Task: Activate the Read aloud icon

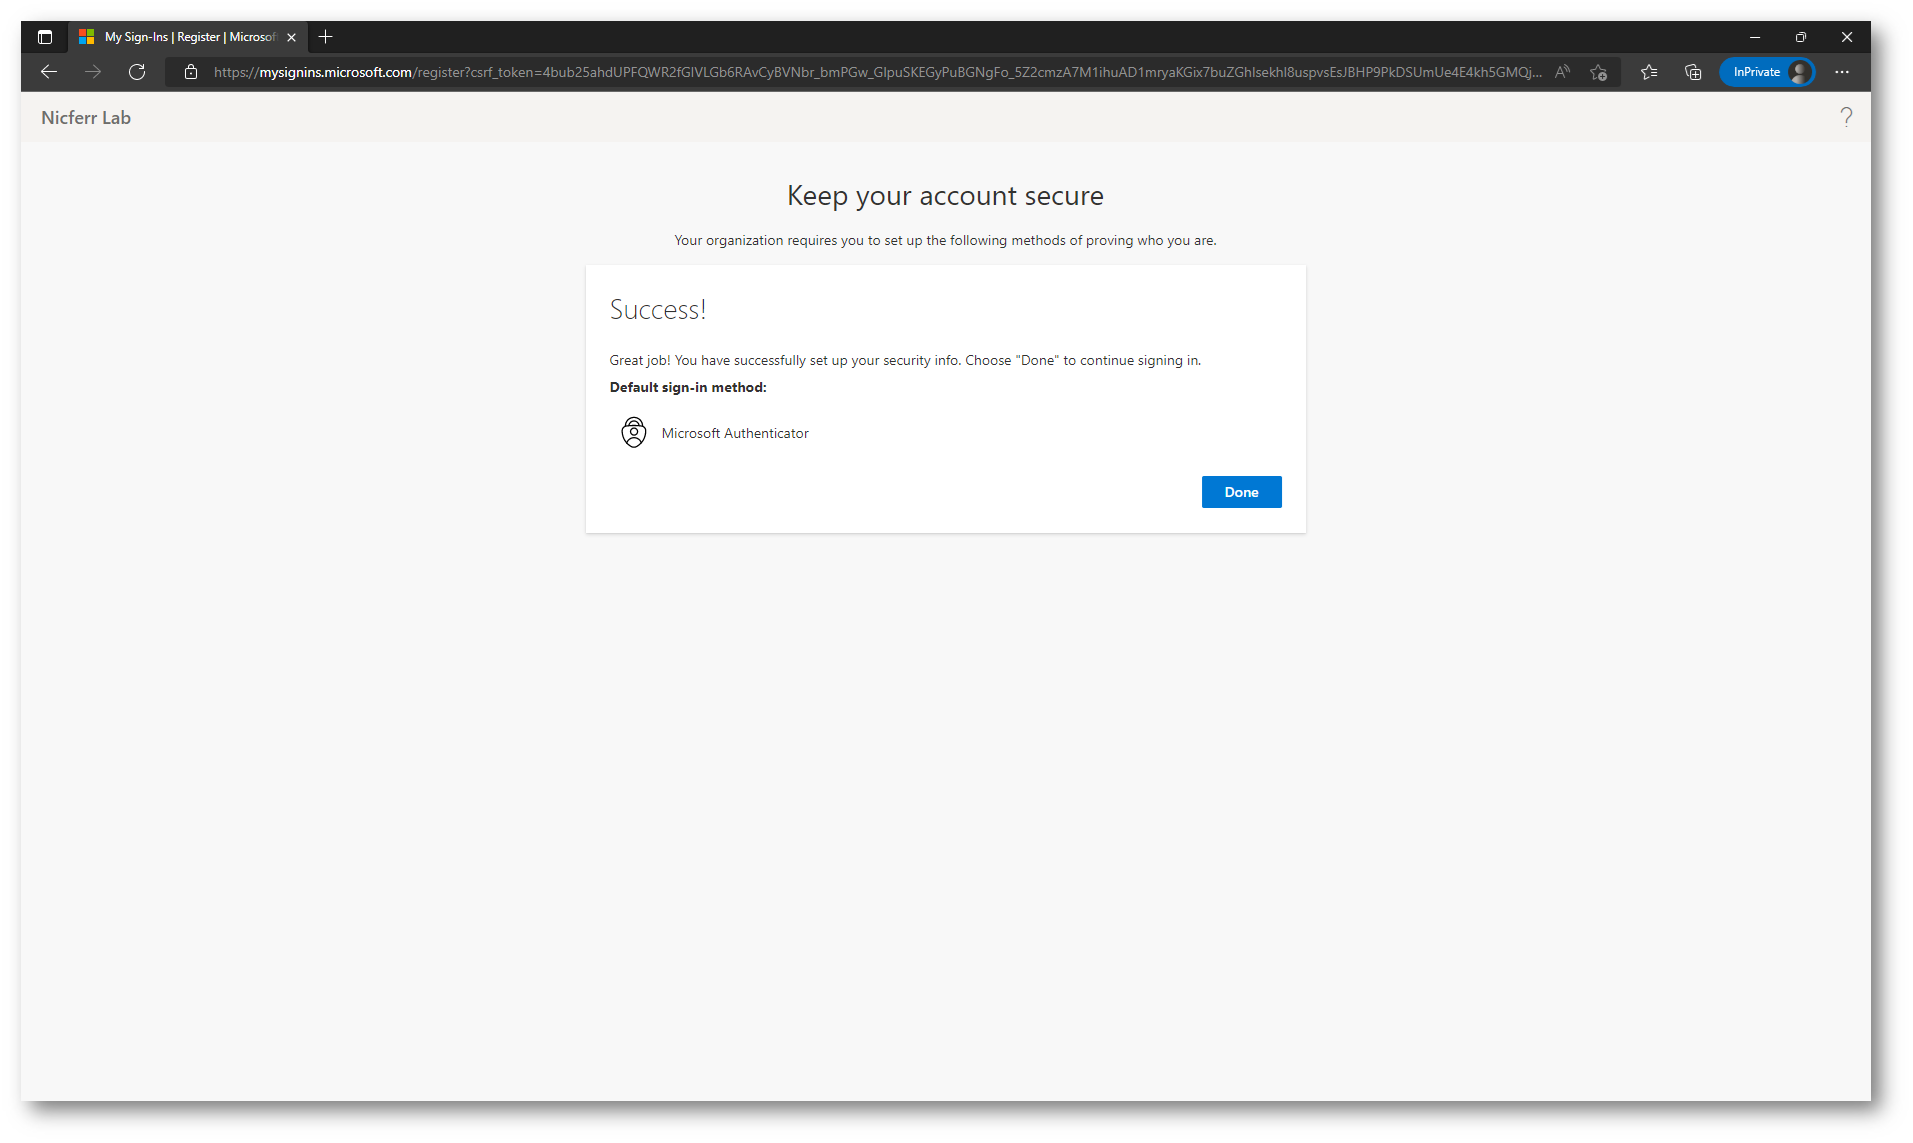Action: (1563, 72)
